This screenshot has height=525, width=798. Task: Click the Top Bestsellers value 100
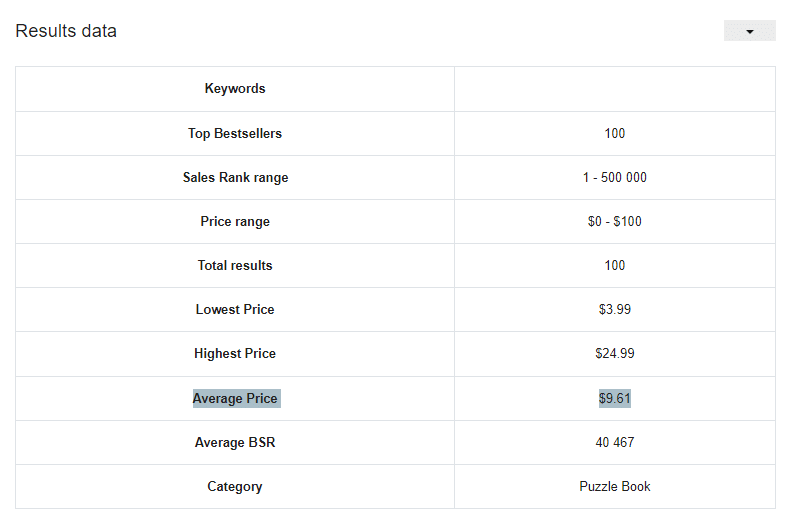tap(614, 133)
